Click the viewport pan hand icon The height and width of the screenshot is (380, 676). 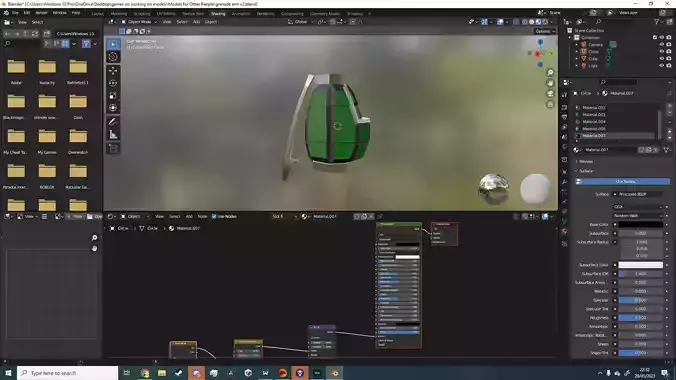point(550,83)
